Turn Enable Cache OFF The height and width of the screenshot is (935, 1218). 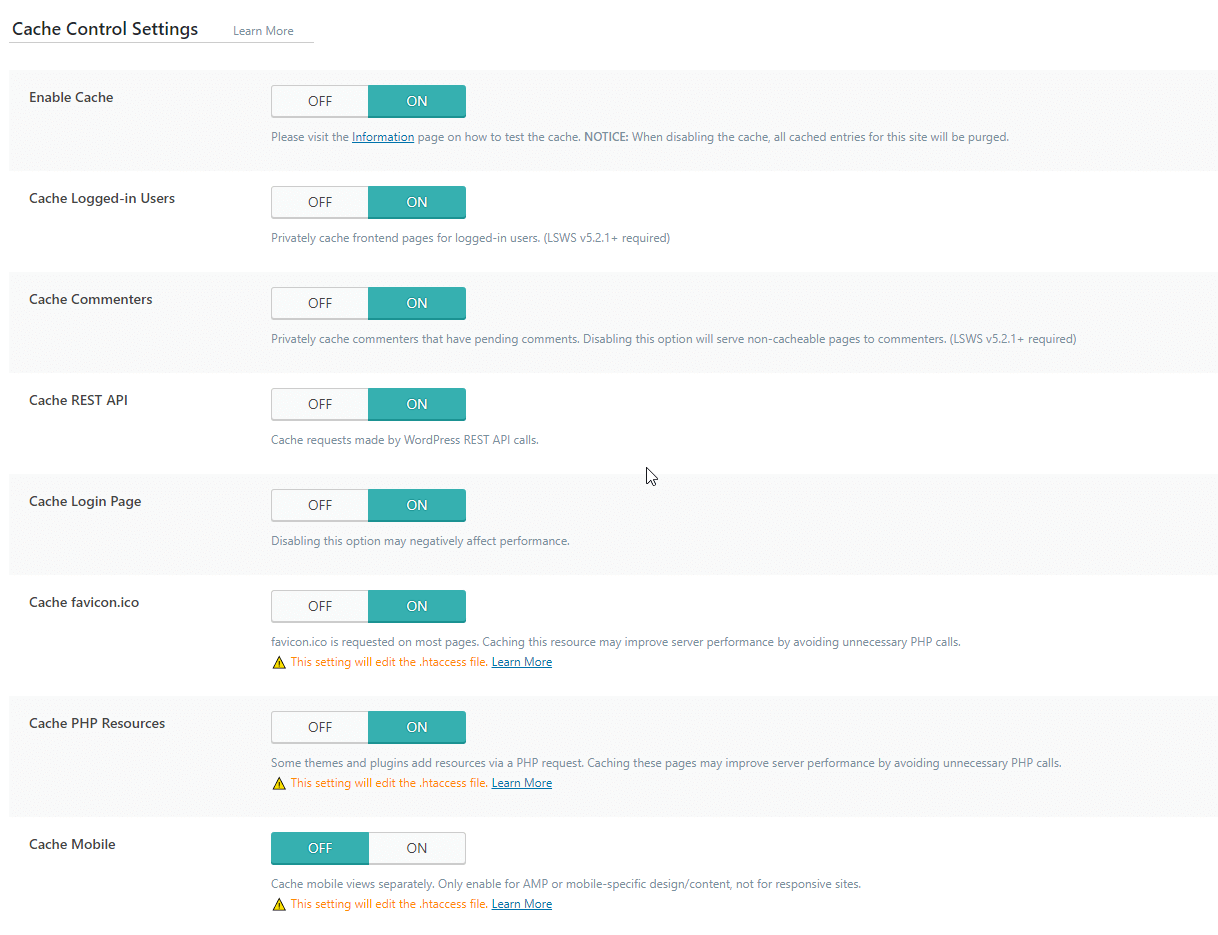coord(320,101)
